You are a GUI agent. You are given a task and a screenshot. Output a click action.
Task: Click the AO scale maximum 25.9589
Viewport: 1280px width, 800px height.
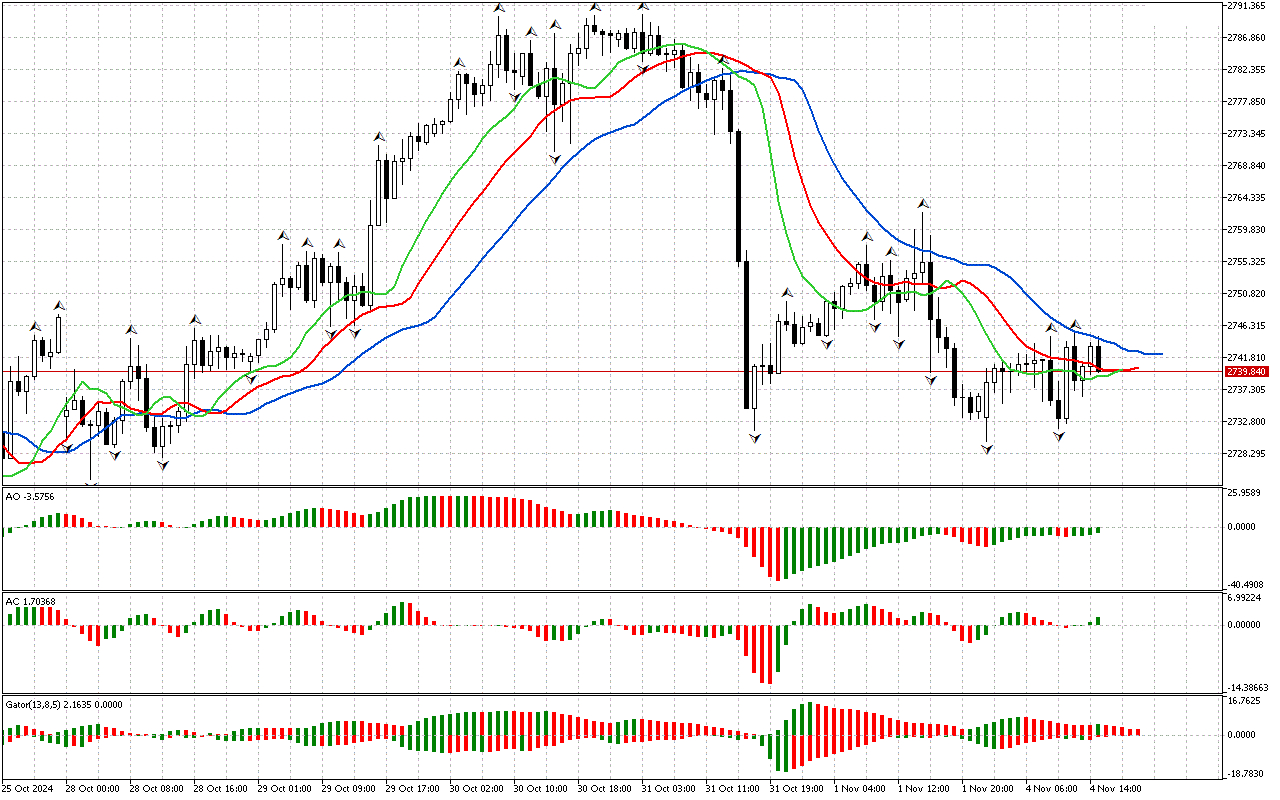coord(1245,494)
